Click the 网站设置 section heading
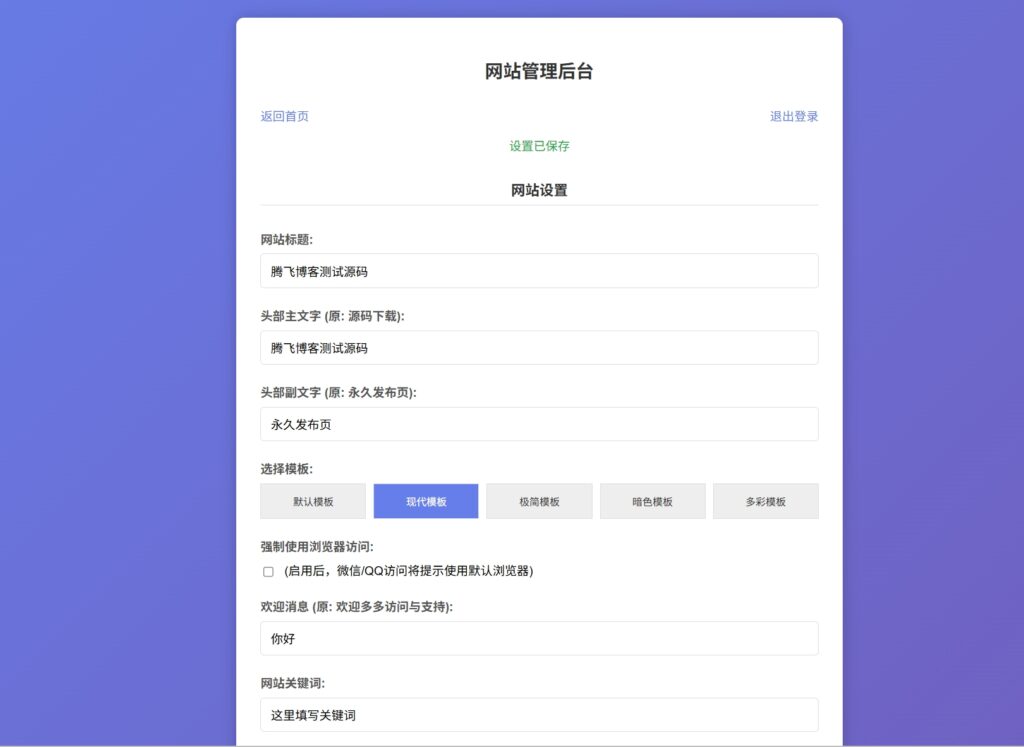The image size is (1024, 747). pyautogui.click(x=539, y=190)
